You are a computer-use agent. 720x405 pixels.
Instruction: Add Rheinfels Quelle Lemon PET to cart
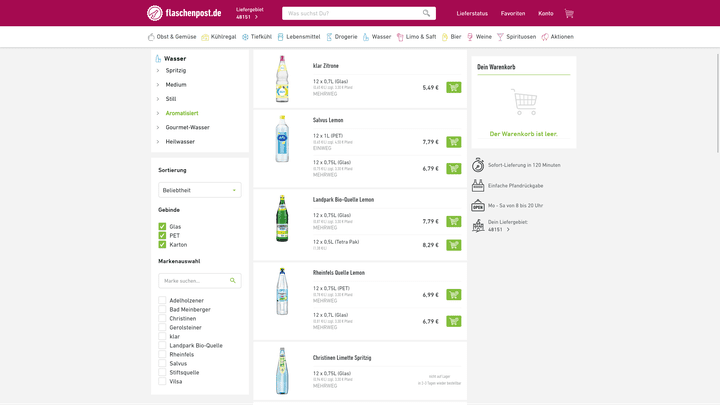click(454, 295)
